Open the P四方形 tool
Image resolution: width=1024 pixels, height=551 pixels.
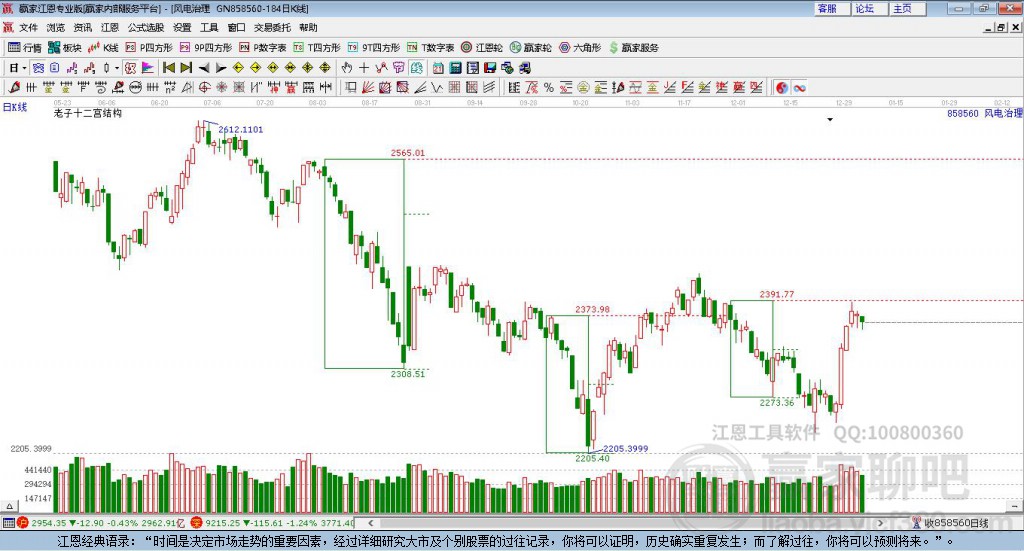coord(148,48)
